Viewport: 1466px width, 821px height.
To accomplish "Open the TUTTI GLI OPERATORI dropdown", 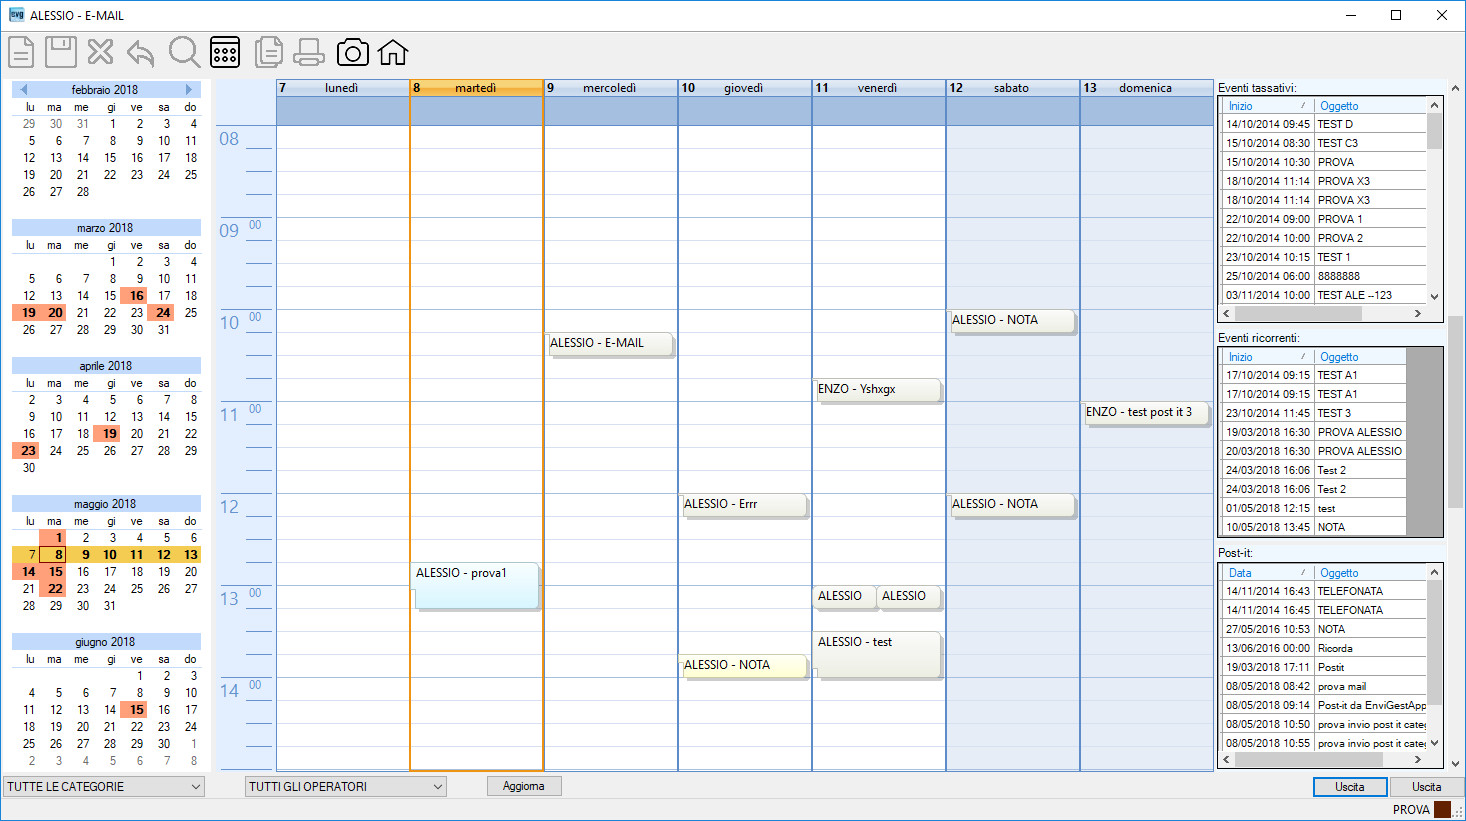I will point(345,787).
